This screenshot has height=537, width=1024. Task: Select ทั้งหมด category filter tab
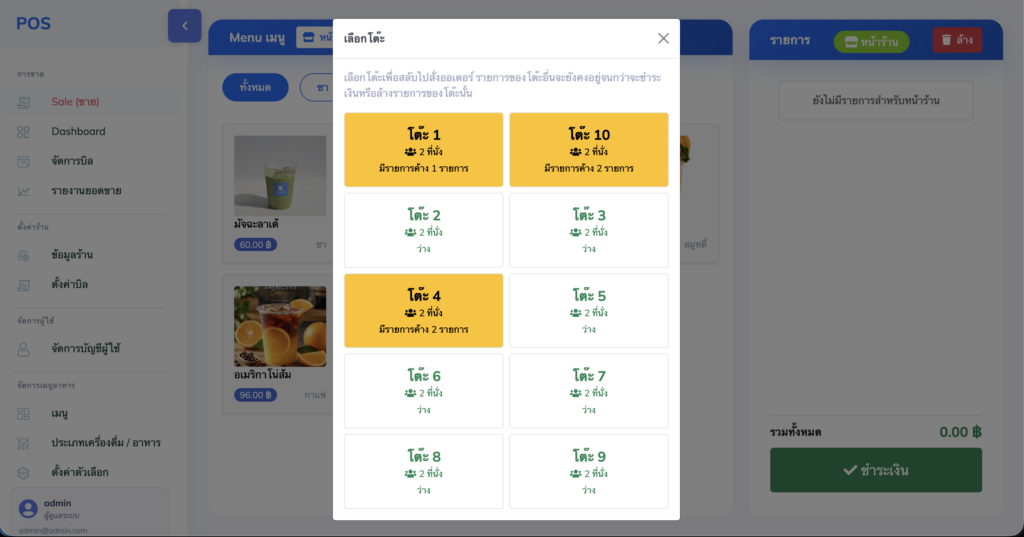[x=255, y=87]
